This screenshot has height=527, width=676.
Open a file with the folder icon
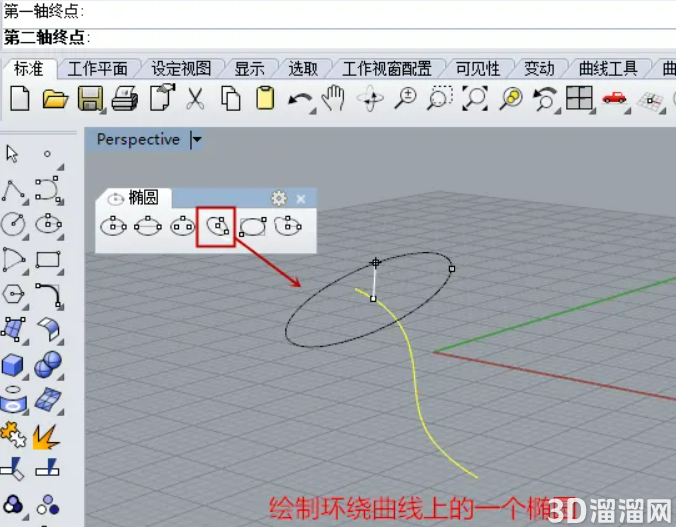(x=56, y=99)
